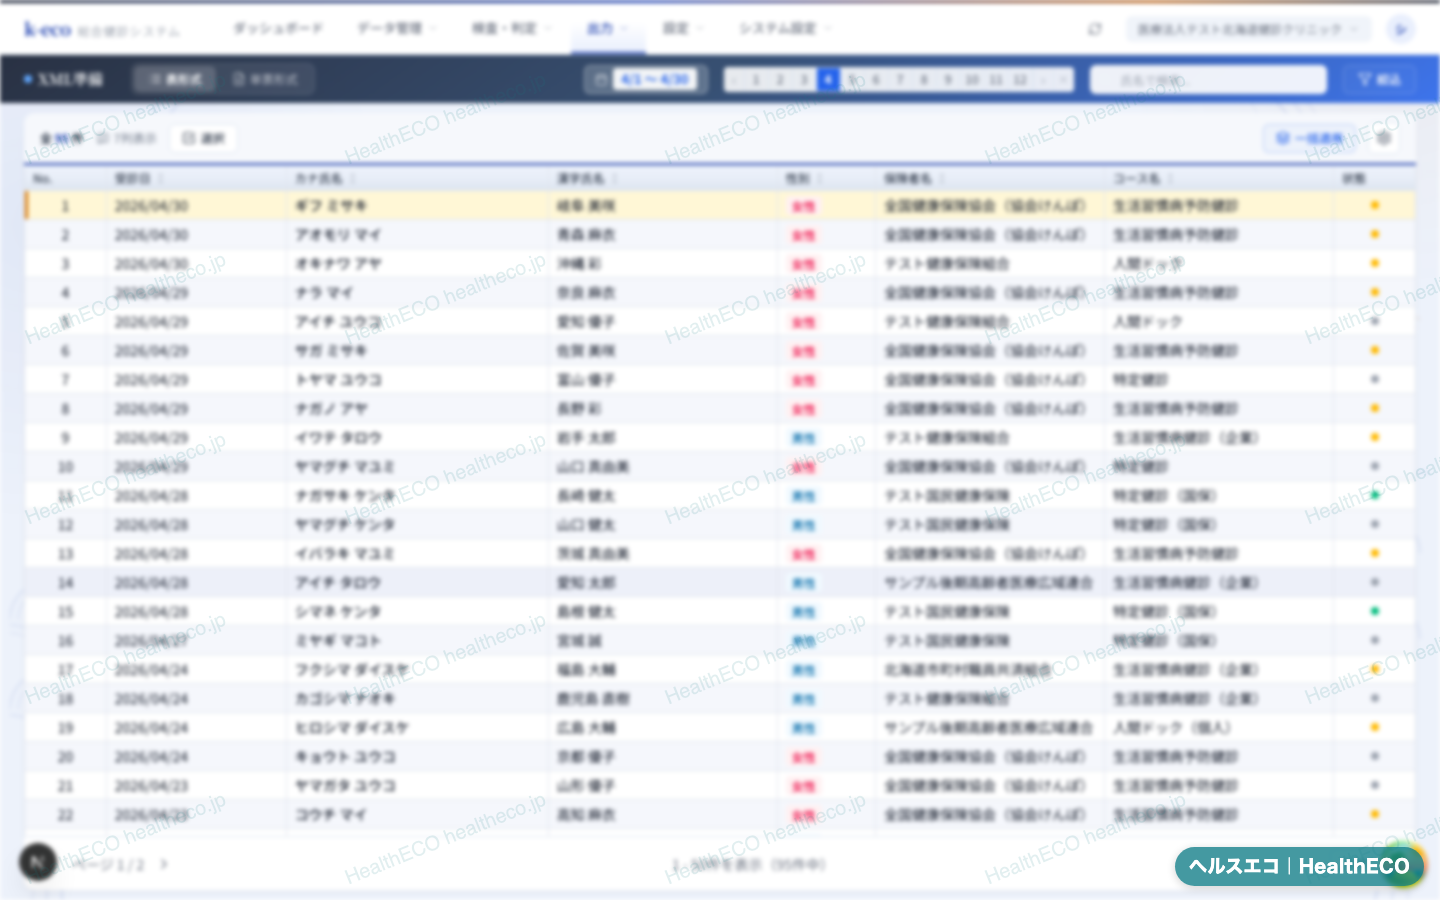Open the 4/1～4/30 date range picker
The height and width of the screenshot is (900, 1440).
pos(647,80)
